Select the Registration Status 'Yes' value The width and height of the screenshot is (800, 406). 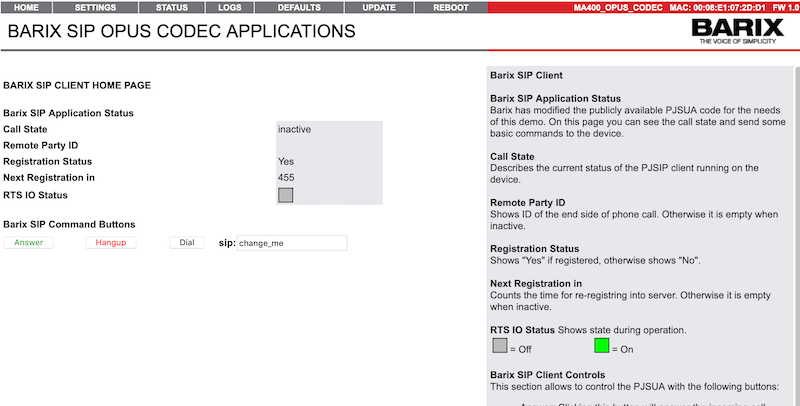pyautogui.click(x=286, y=162)
